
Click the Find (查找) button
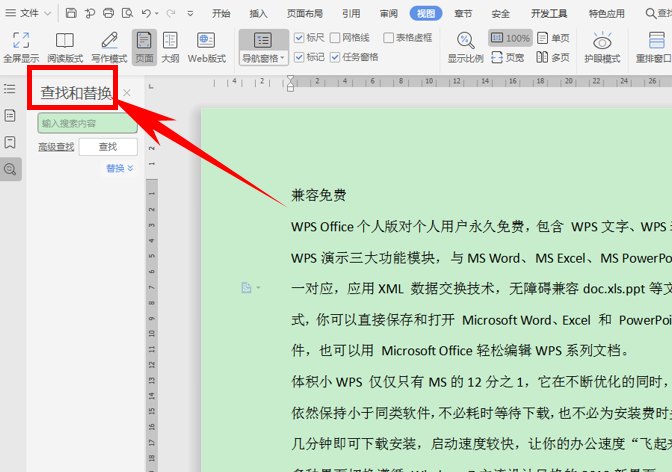pyautogui.click(x=108, y=147)
